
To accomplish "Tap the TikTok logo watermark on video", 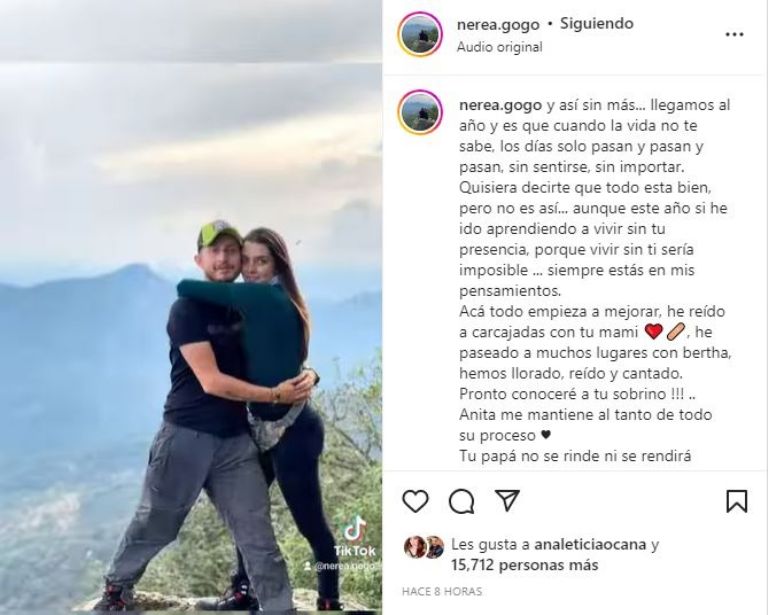I will click(355, 536).
